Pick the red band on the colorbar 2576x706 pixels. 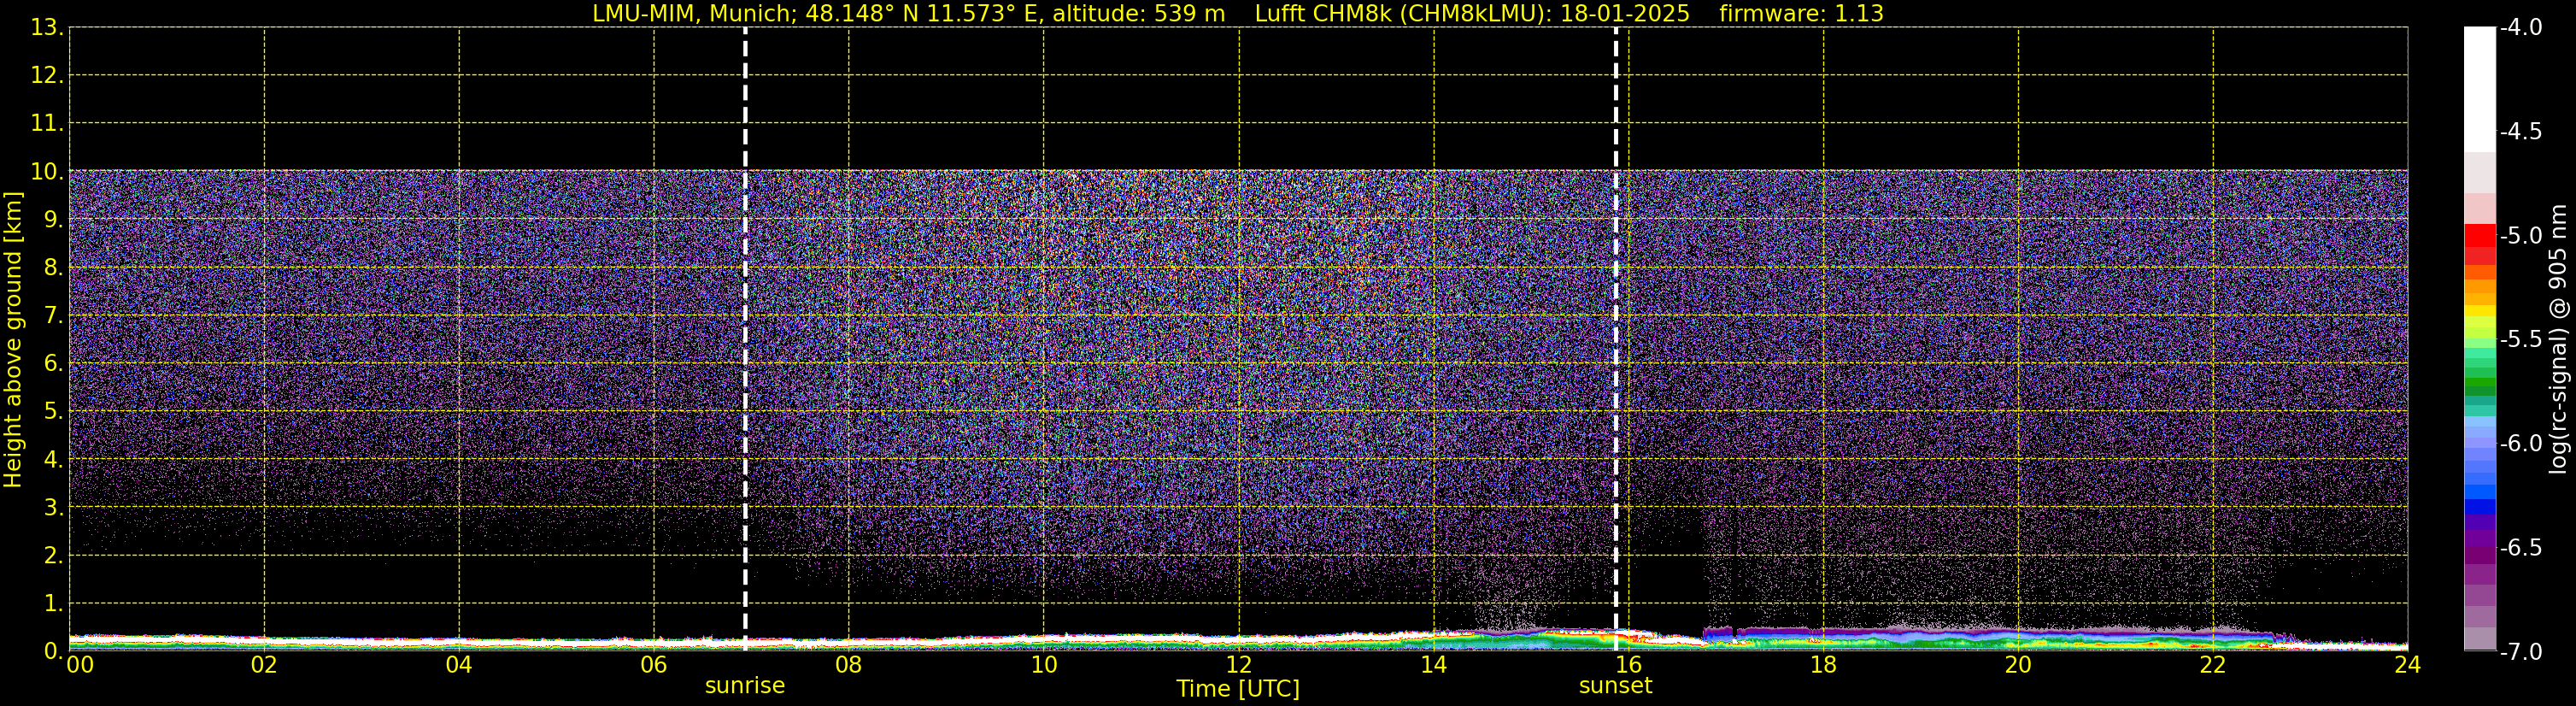pyautogui.click(x=2479, y=237)
